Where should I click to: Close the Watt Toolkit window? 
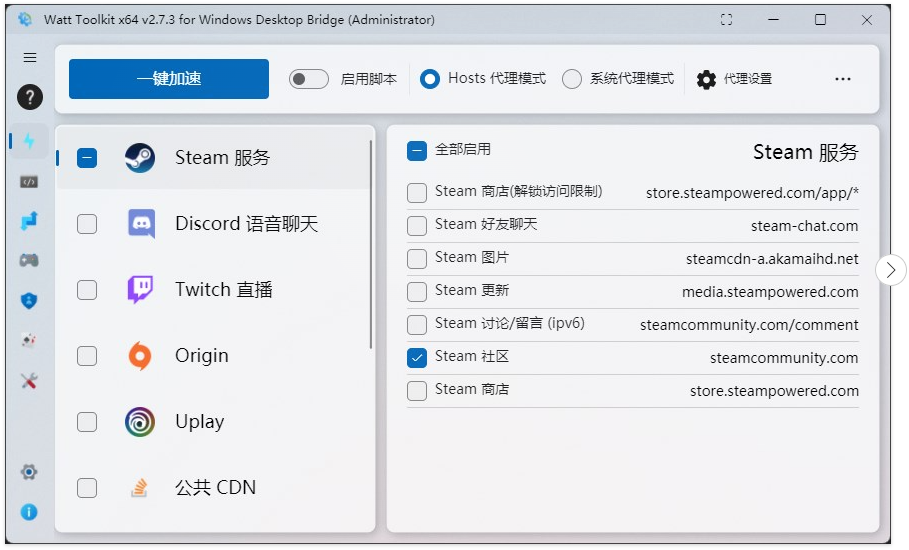coord(867,20)
